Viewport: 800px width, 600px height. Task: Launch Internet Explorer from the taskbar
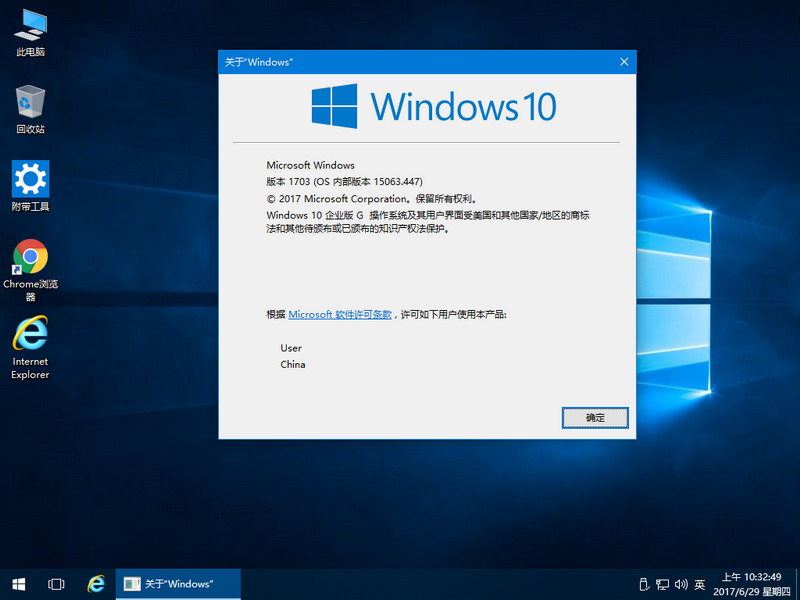[96, 584]
